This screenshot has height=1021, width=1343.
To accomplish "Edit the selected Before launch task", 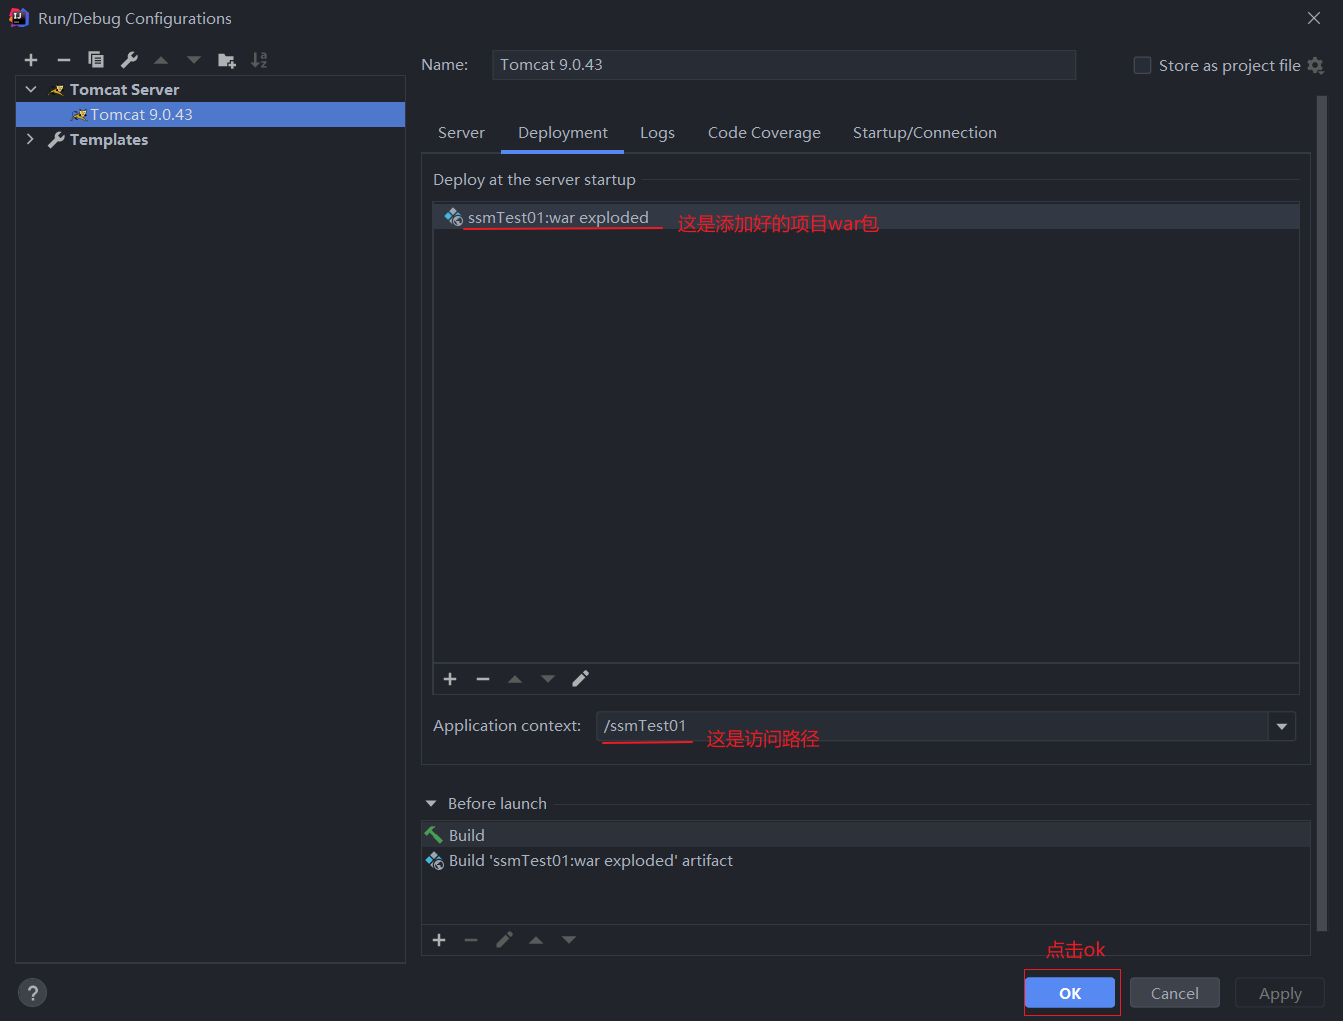I will click(x=504, y=940).
